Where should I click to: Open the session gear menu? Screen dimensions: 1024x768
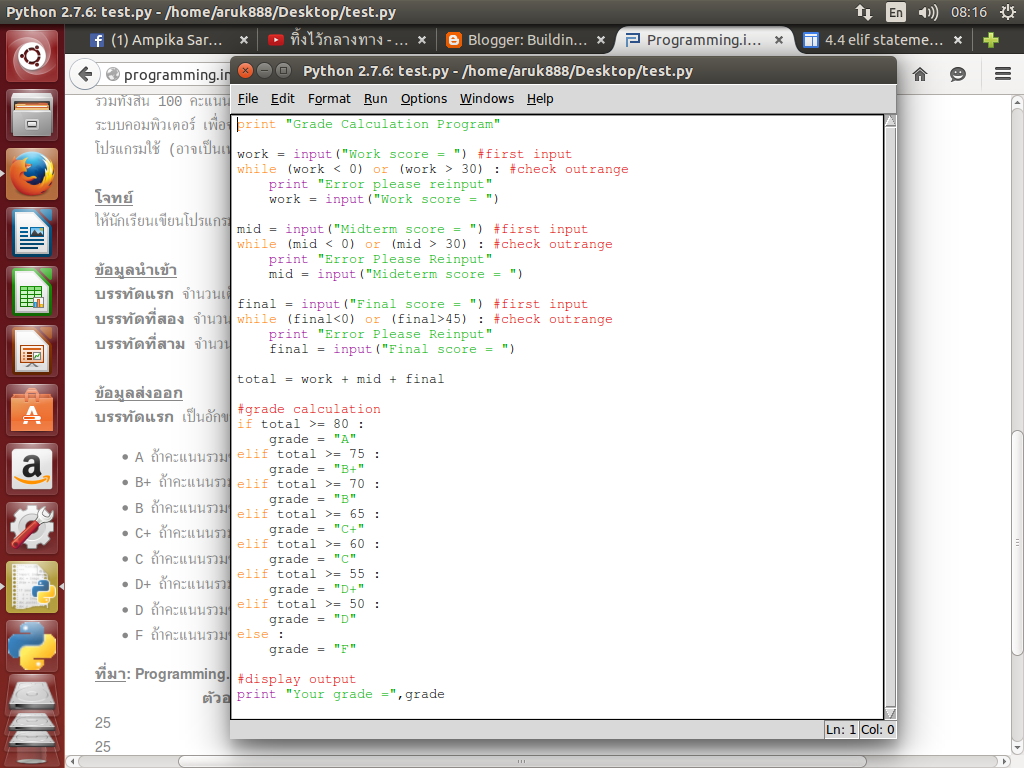pyautogui.click(x=1008, y=13)
